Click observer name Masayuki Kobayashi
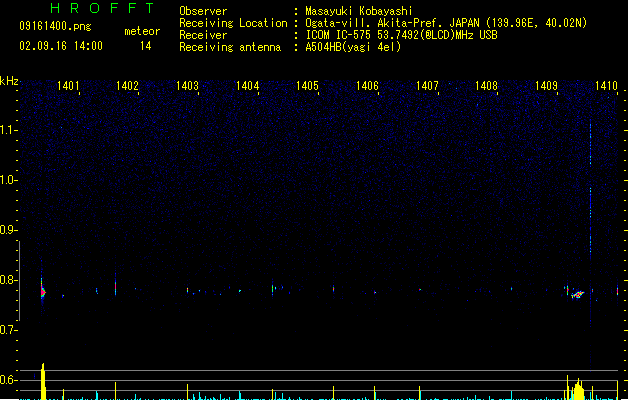The image size is (629, 400). [359, 11]
